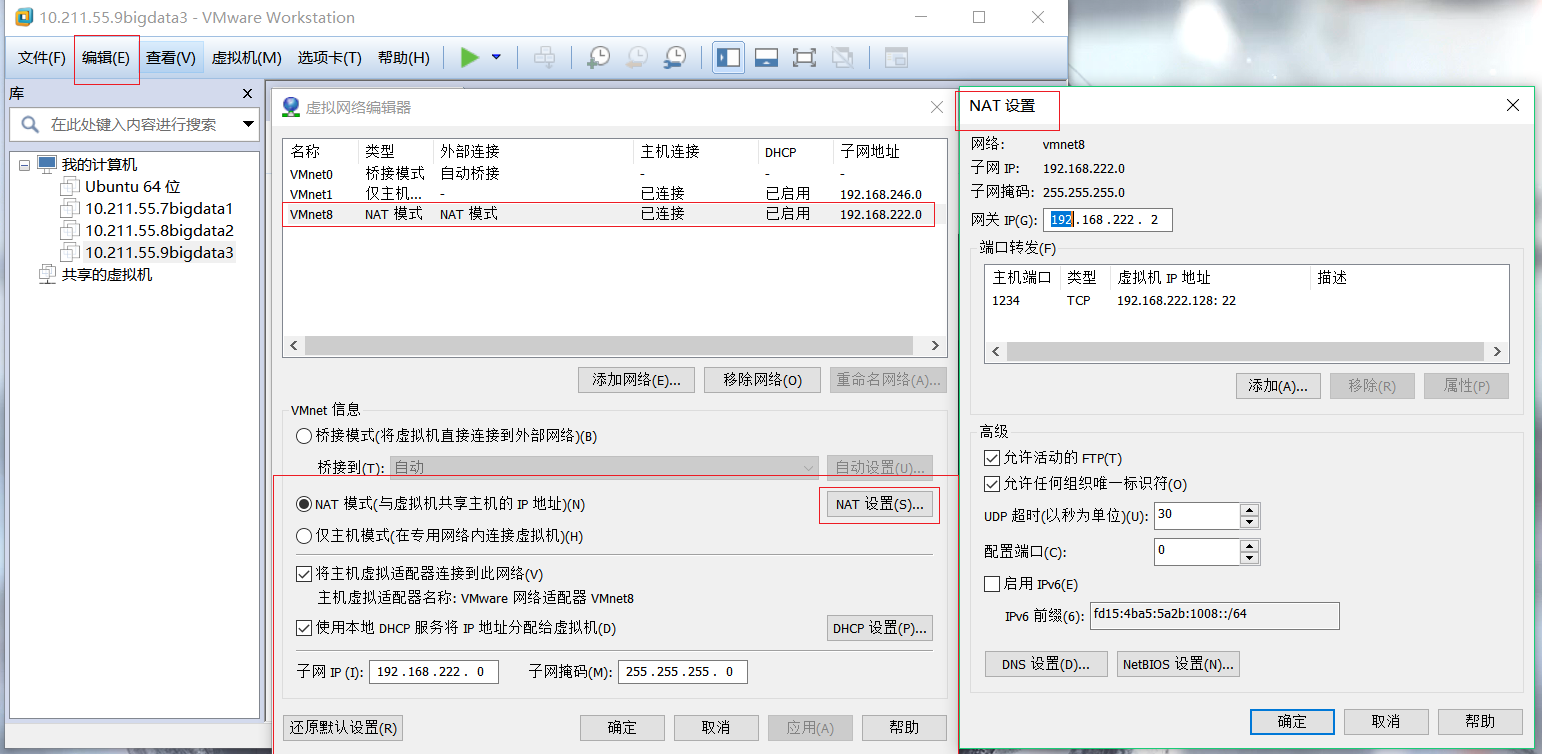Screen dimensions: 1542x754
Task: Send Ctrl+Alt+Del to the guest
Action: point(544,57)
